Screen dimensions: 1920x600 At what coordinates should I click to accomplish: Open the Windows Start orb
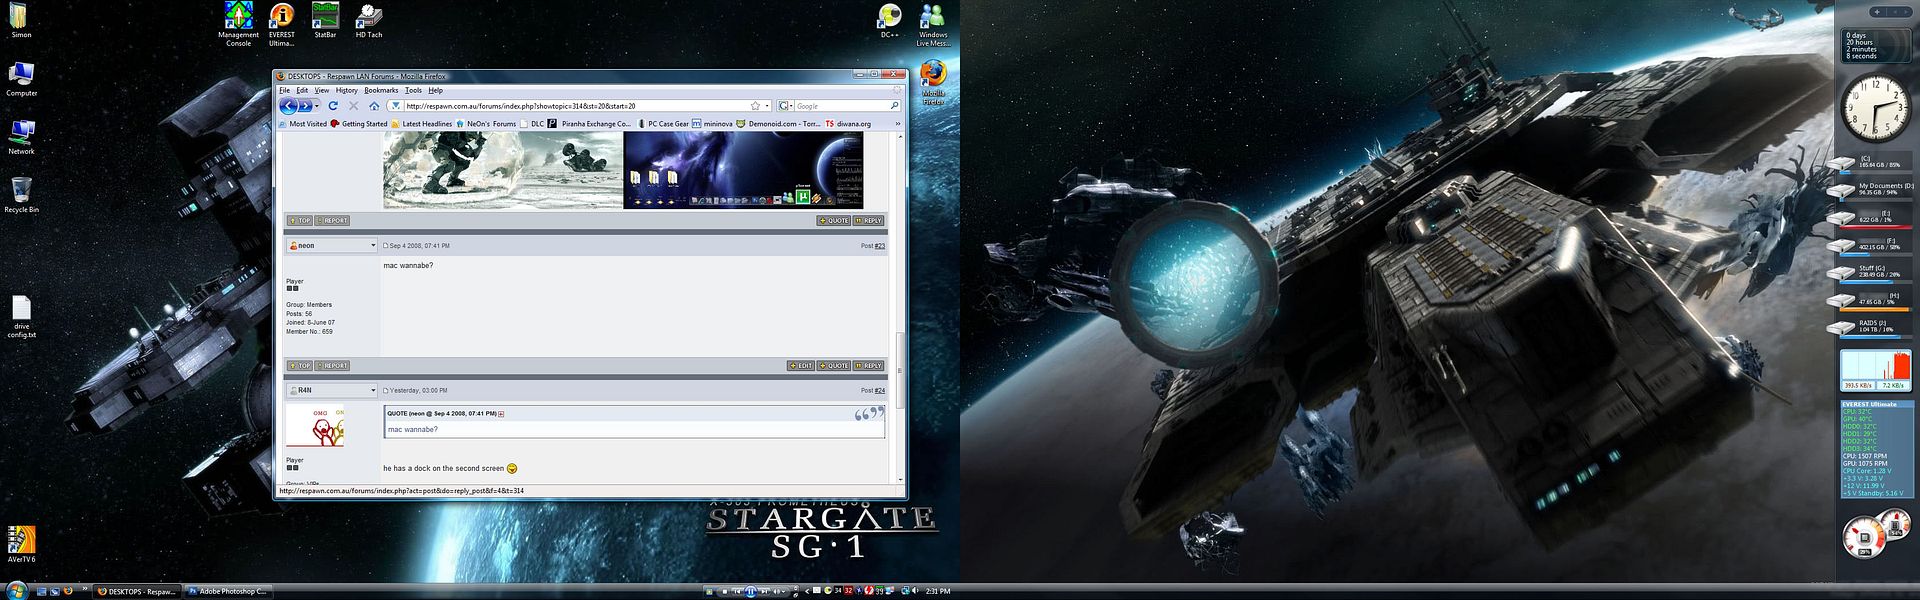[x=15, y=590]
